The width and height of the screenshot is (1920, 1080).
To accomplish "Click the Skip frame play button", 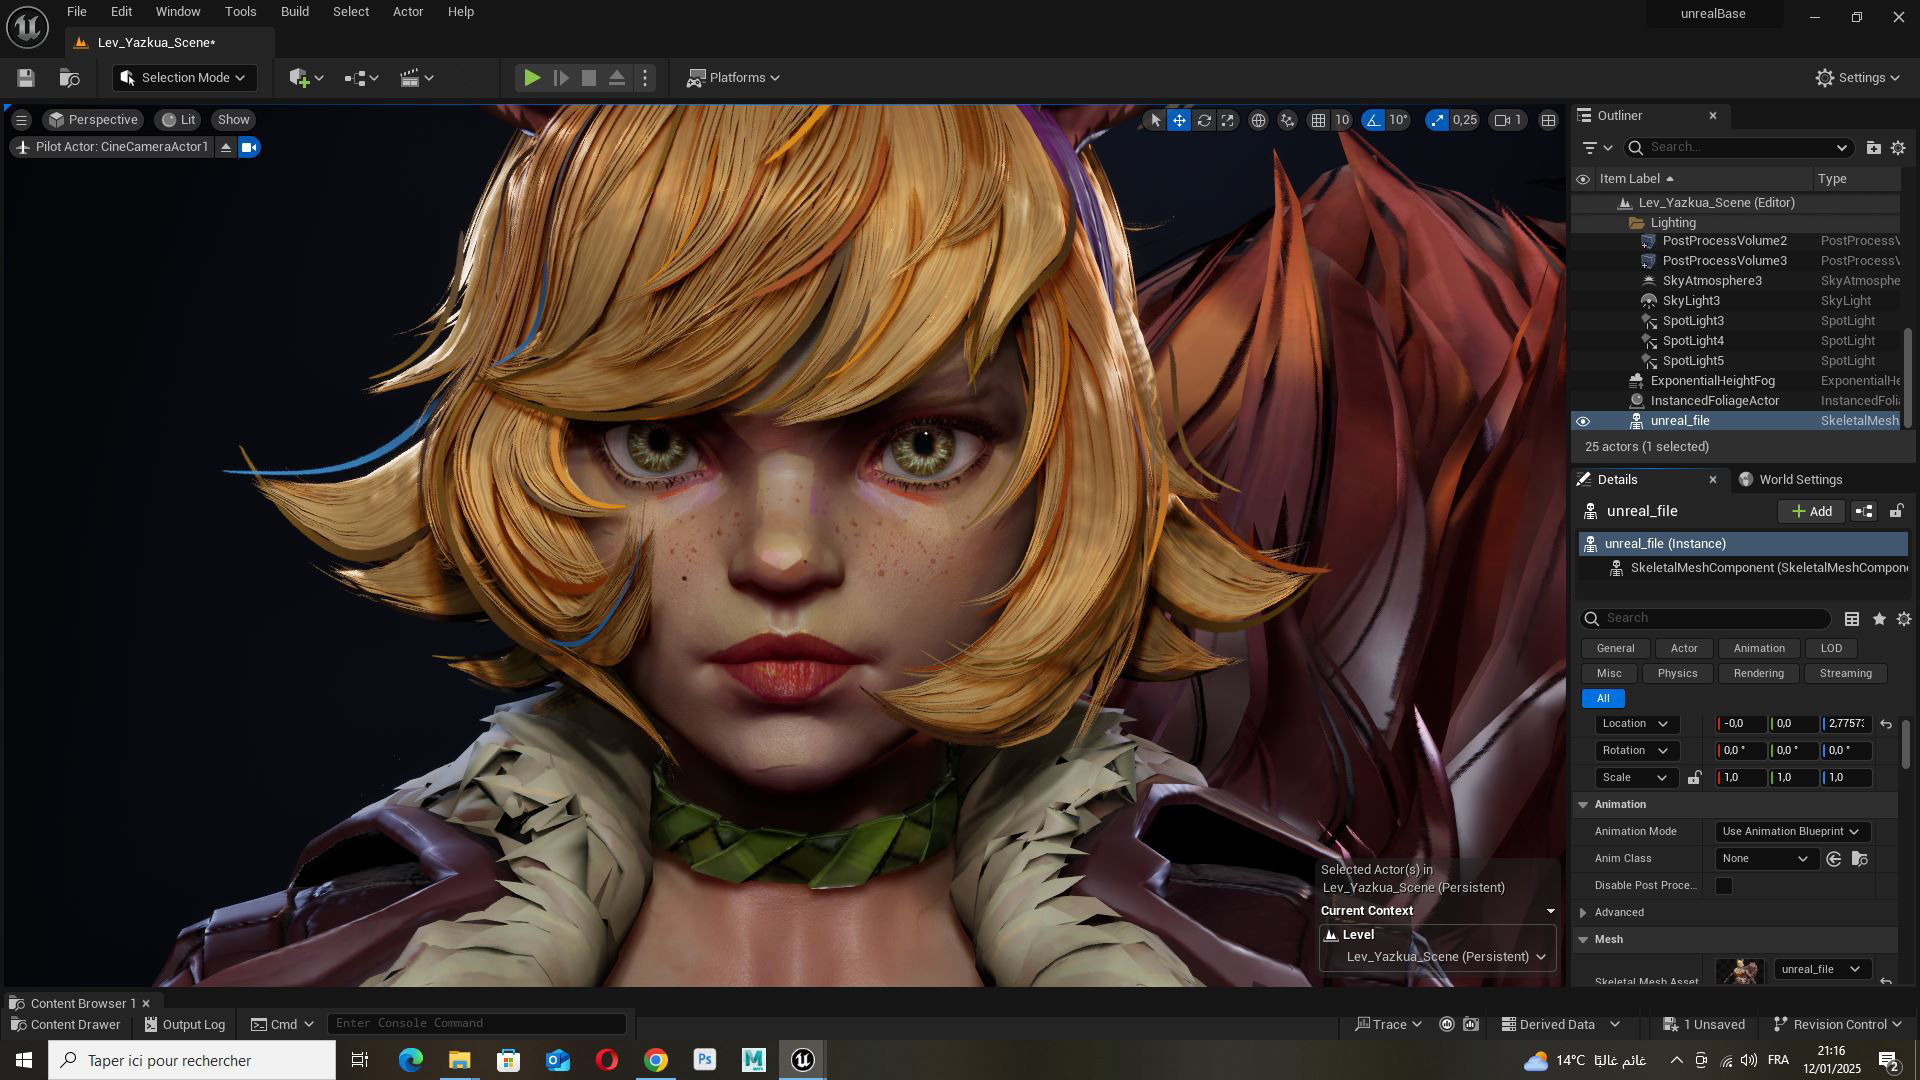I will tap(561, 78).
